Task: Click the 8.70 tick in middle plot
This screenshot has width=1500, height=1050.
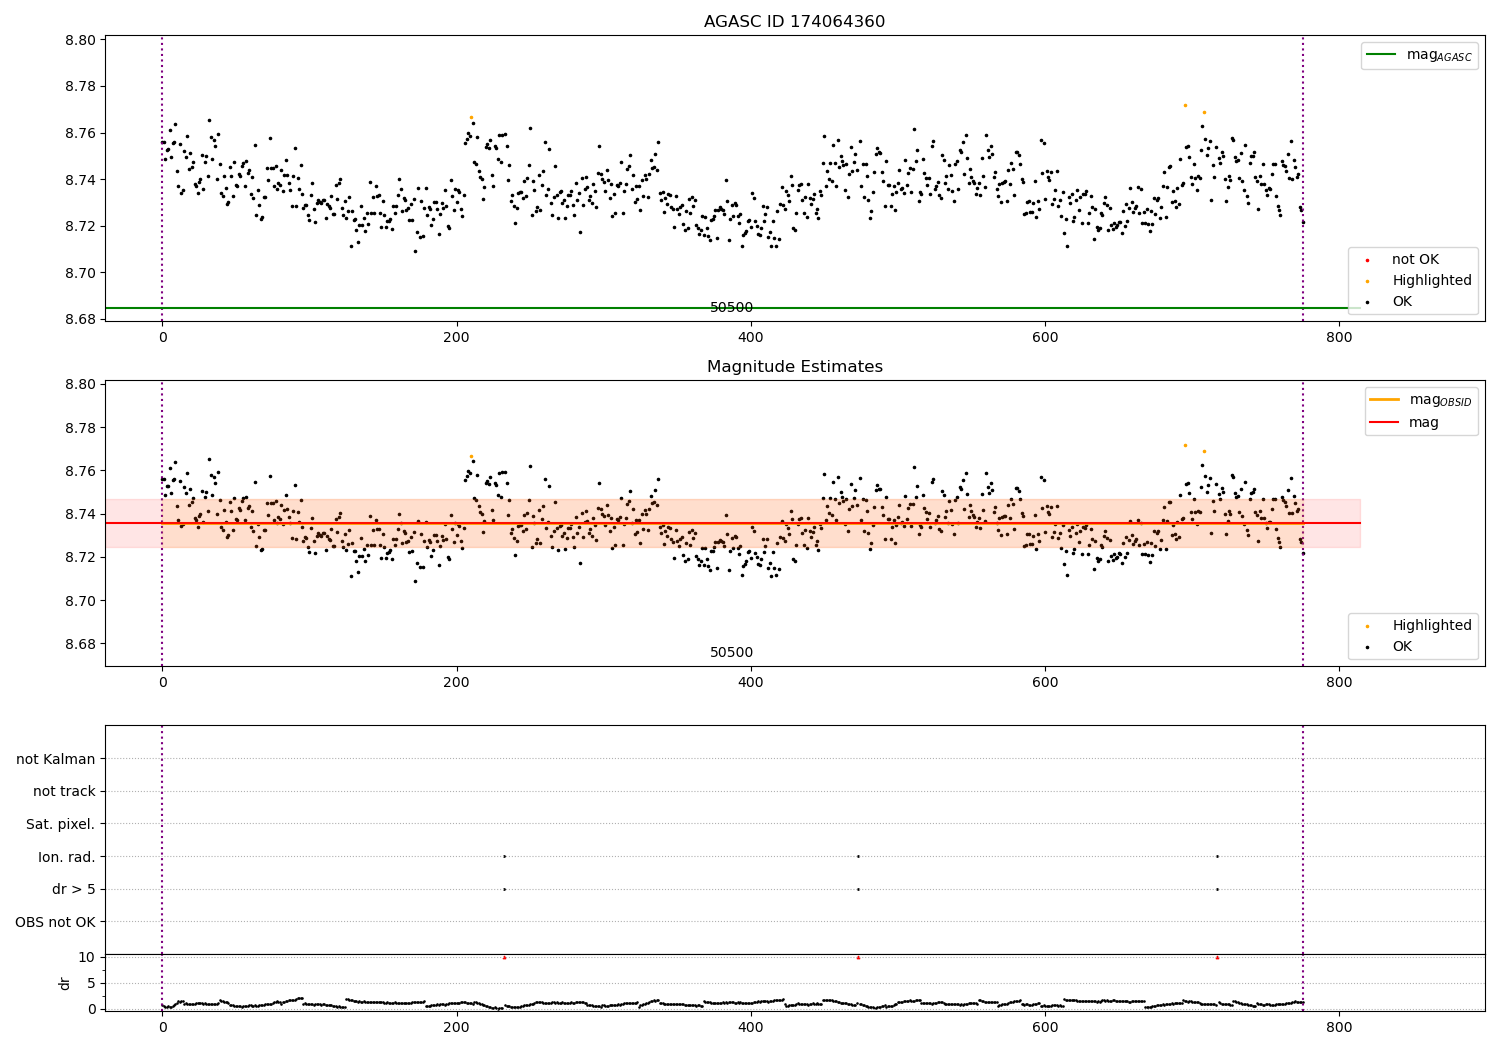Action: tap(80, 601)
